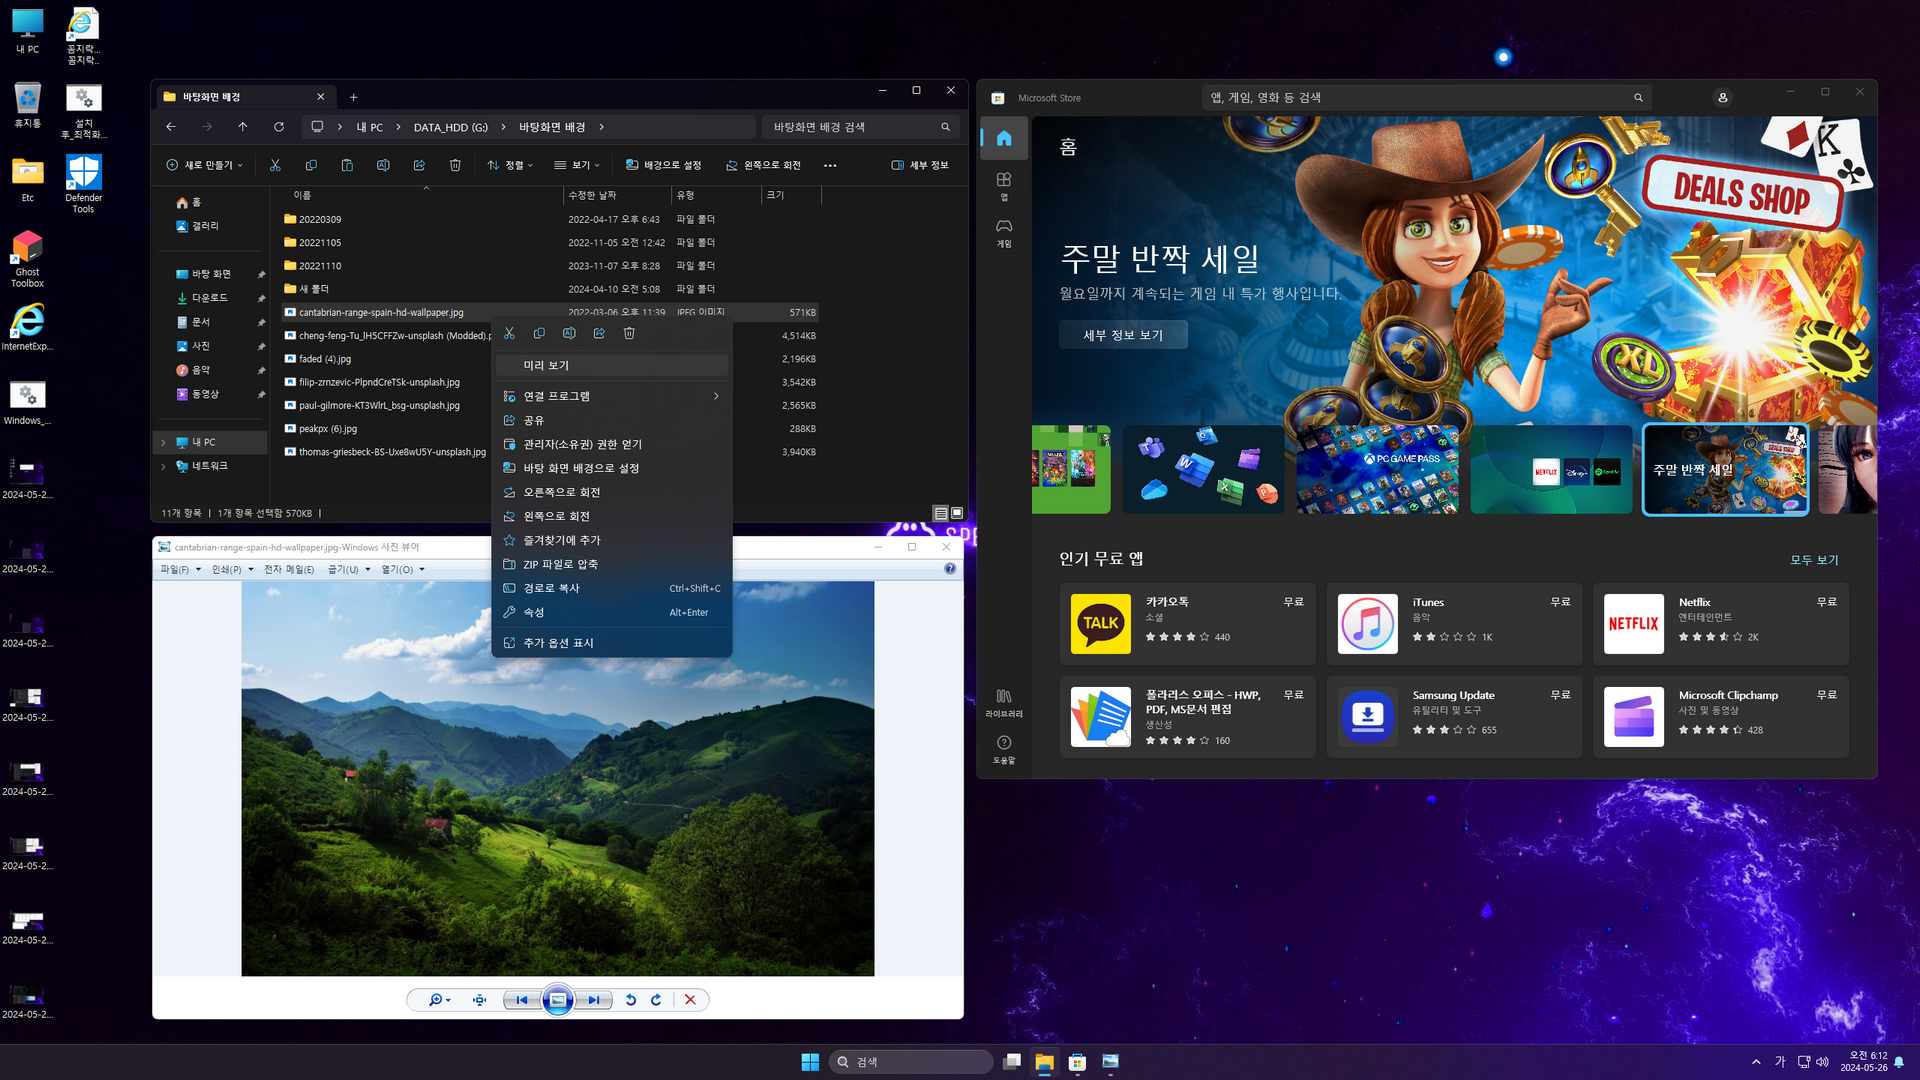The width and height of the screenshot is (1920, 1080).
Task: Click '세부 정보 보기' banner button
Action: click(1123, 335)
